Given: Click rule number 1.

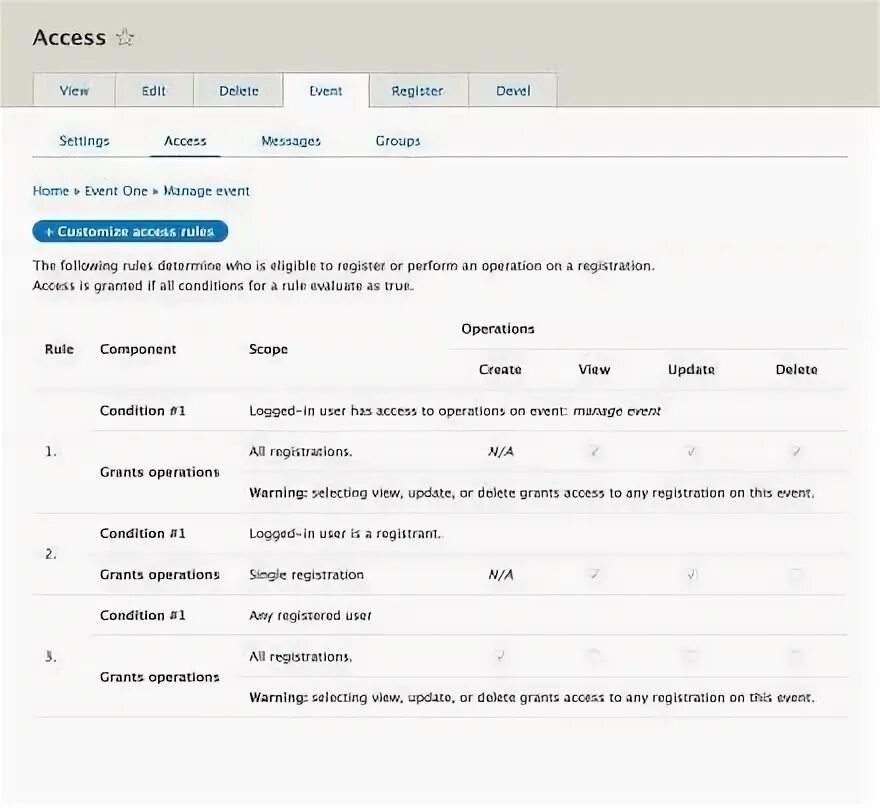Looking at the screenshot, I should click(x=51, y=451).
